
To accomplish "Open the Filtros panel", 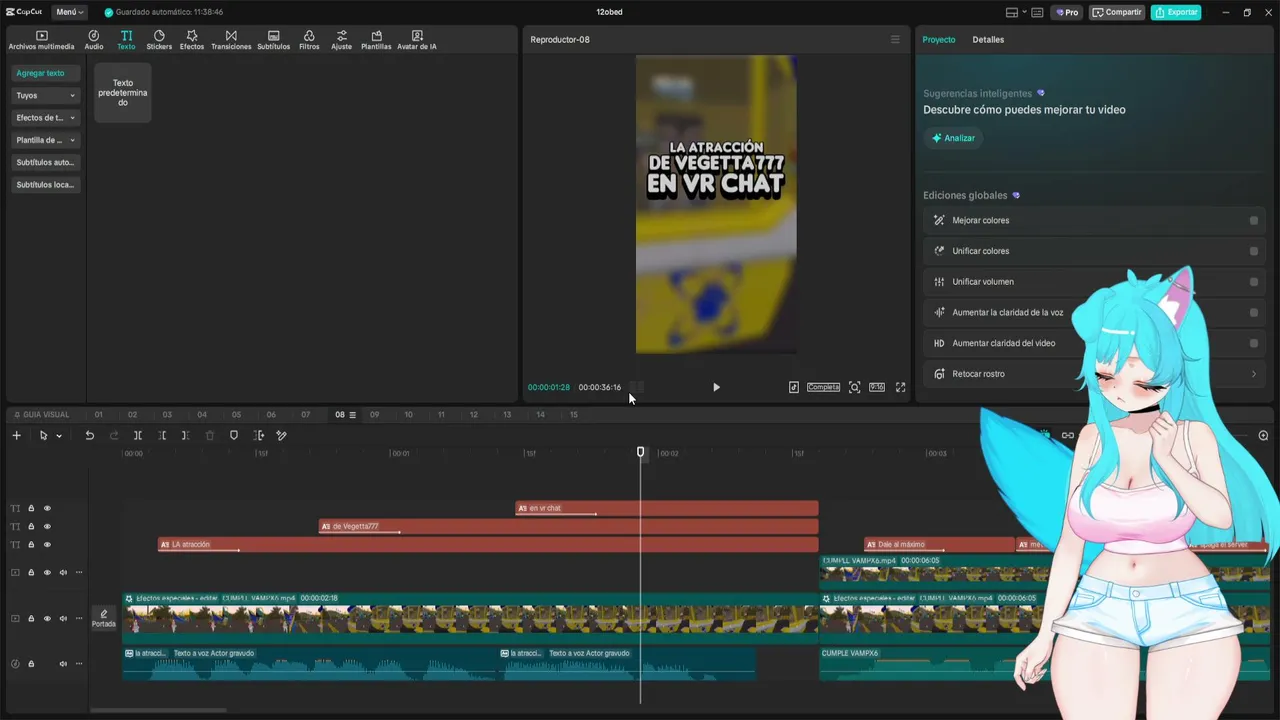I will pyautogui.click(x=309, y=40).
